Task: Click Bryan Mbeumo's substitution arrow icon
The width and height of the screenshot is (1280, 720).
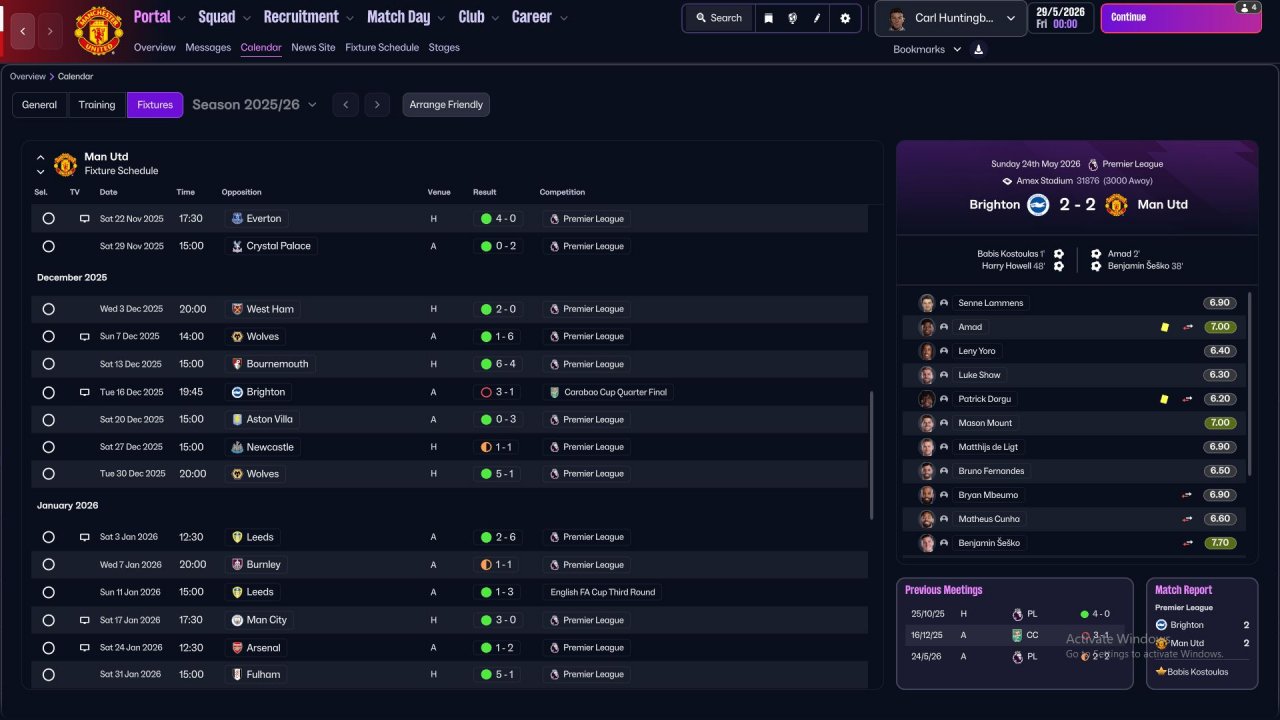Action: click(1187, 495)
